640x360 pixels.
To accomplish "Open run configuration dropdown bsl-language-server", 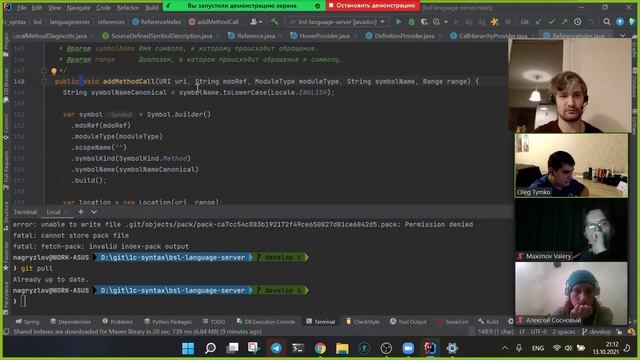I will [337, 22].
